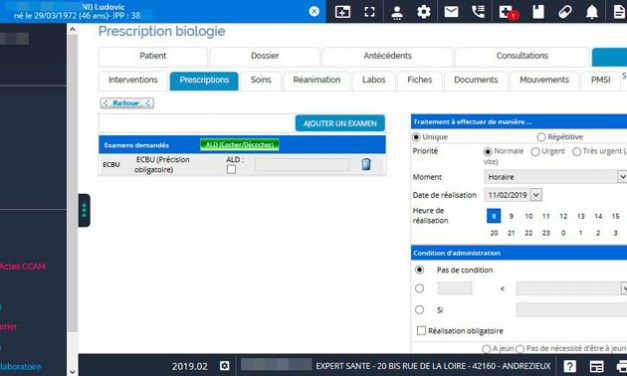Open the Dossier tab
This screenshot has height=376, width=627.
click(265, 56)
